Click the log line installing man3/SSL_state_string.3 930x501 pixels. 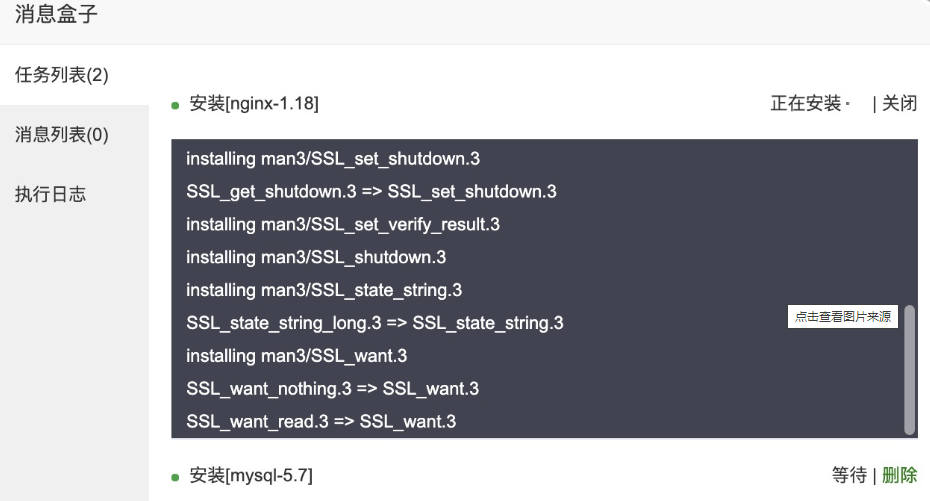coord(324,290)
